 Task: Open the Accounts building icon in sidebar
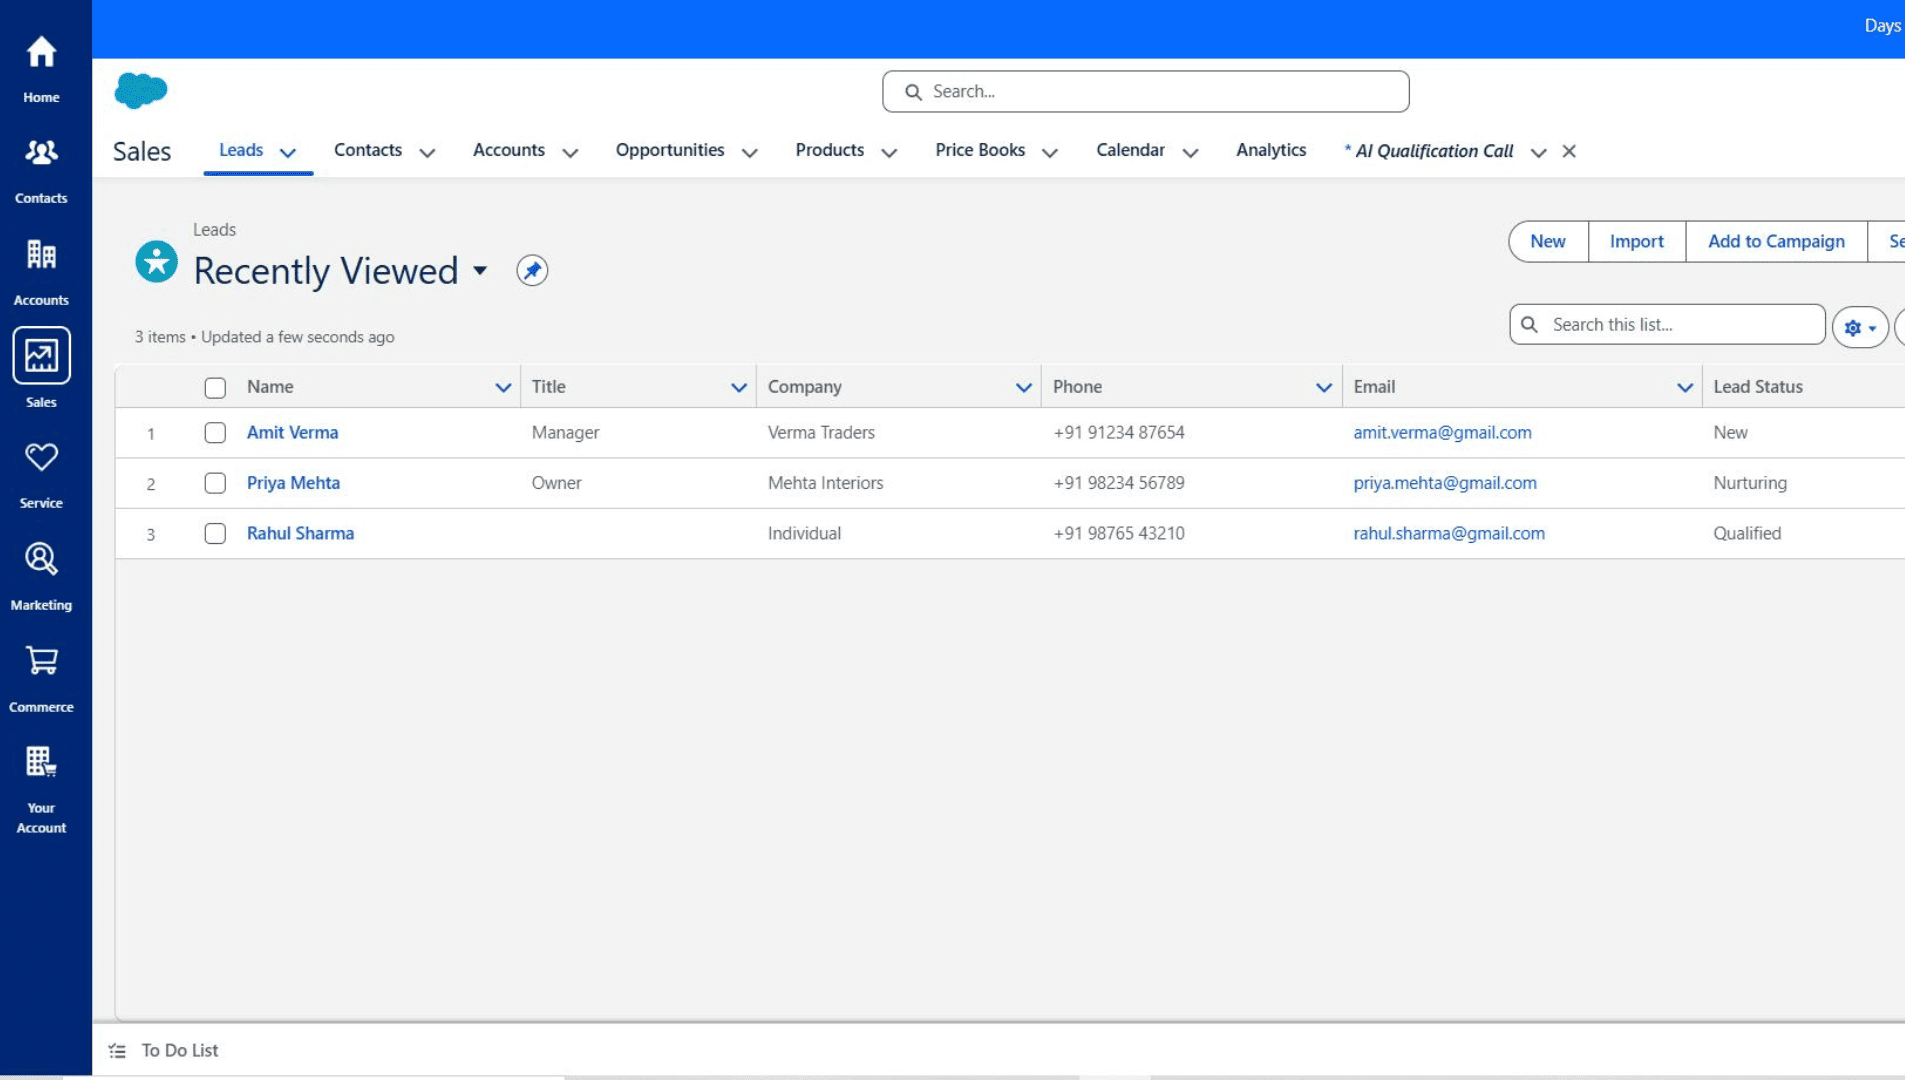(x=41, y=255)
